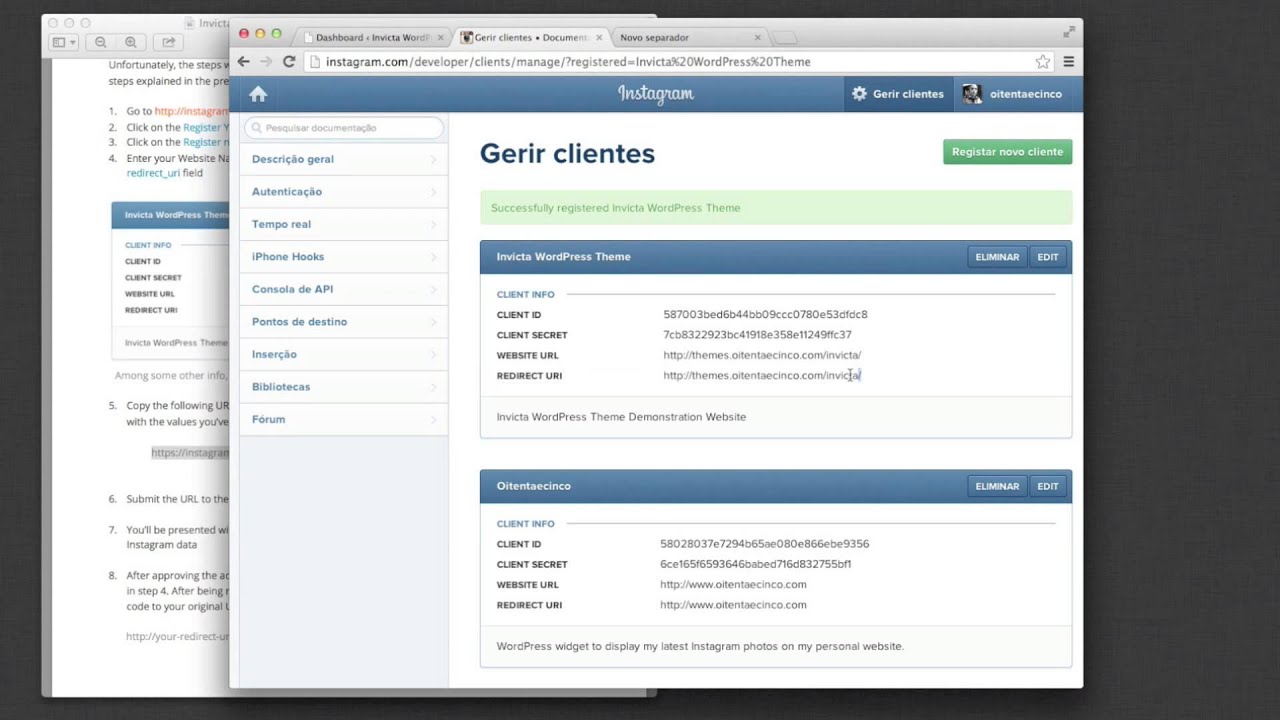Click EDIT for Invicta WordPress Theme

pos(1047,257)
